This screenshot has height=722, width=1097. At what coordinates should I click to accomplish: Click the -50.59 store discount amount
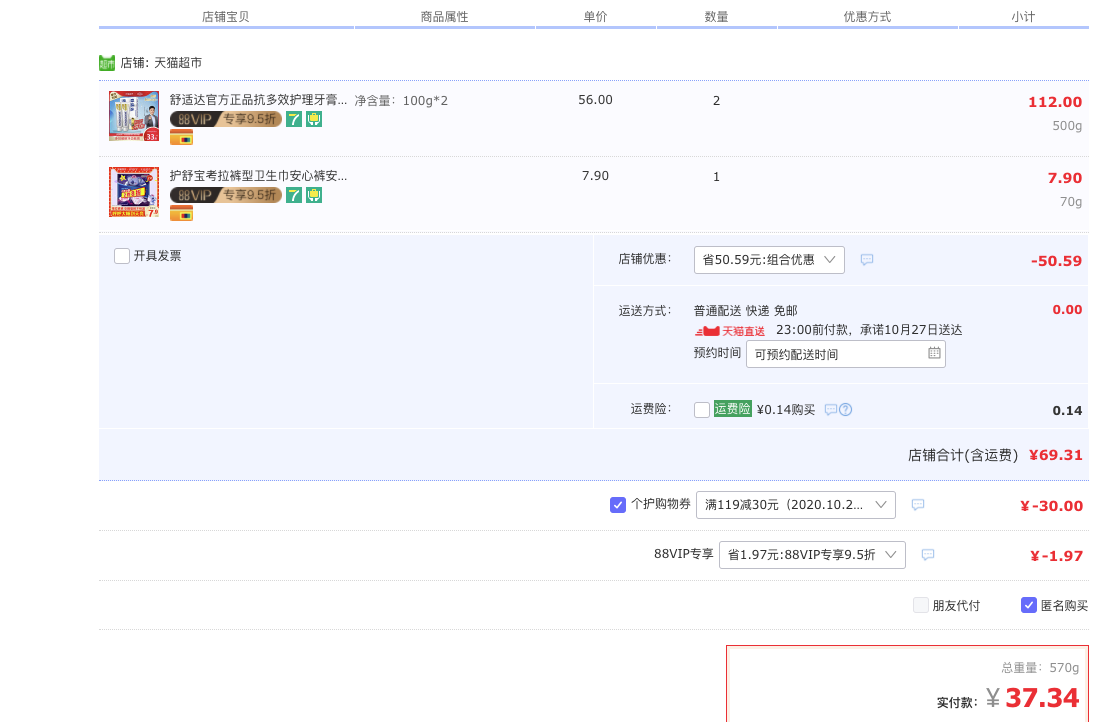point(1056,261)
